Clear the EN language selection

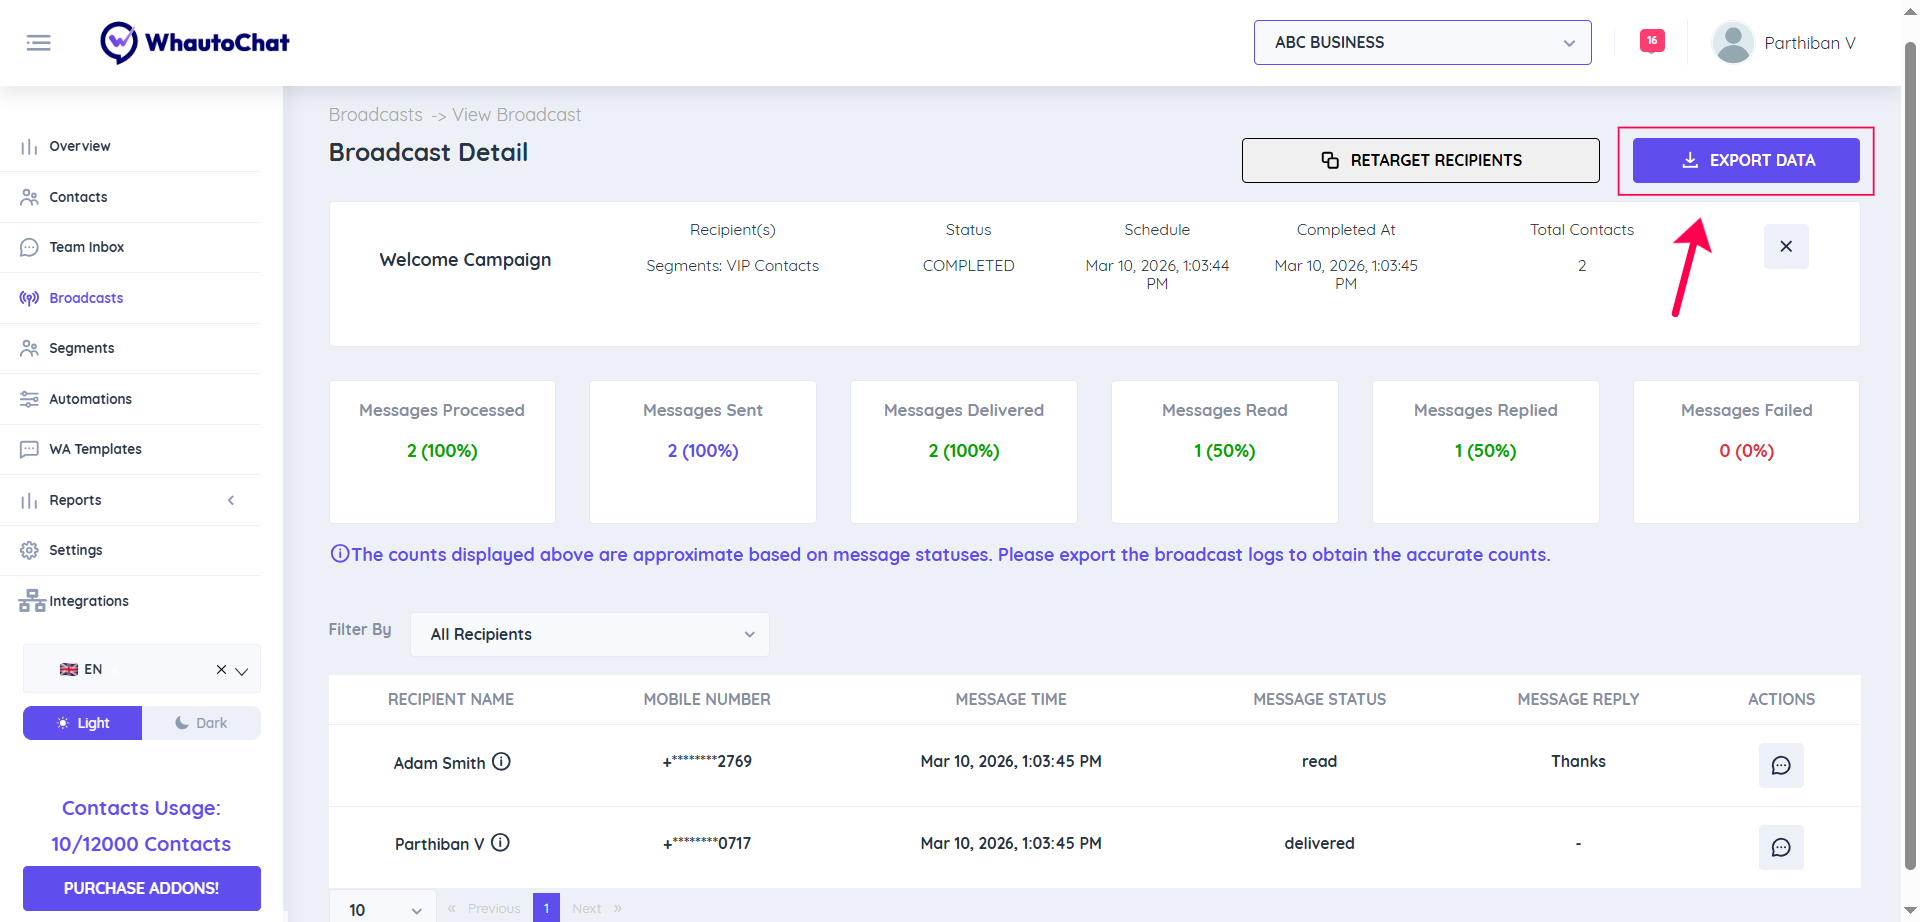coord(221,670)
